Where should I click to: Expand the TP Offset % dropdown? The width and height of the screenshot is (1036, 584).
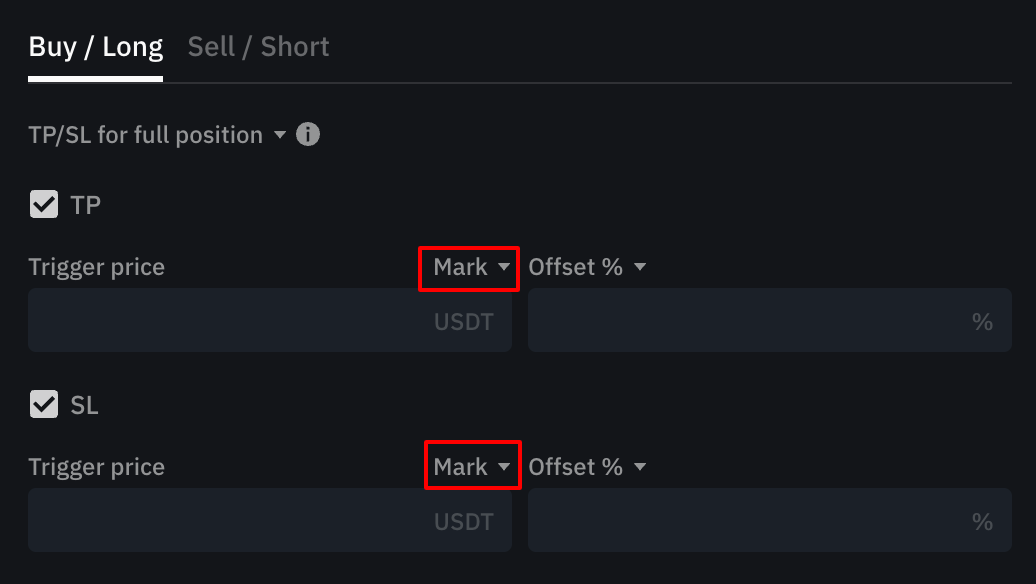click(587, 267)
